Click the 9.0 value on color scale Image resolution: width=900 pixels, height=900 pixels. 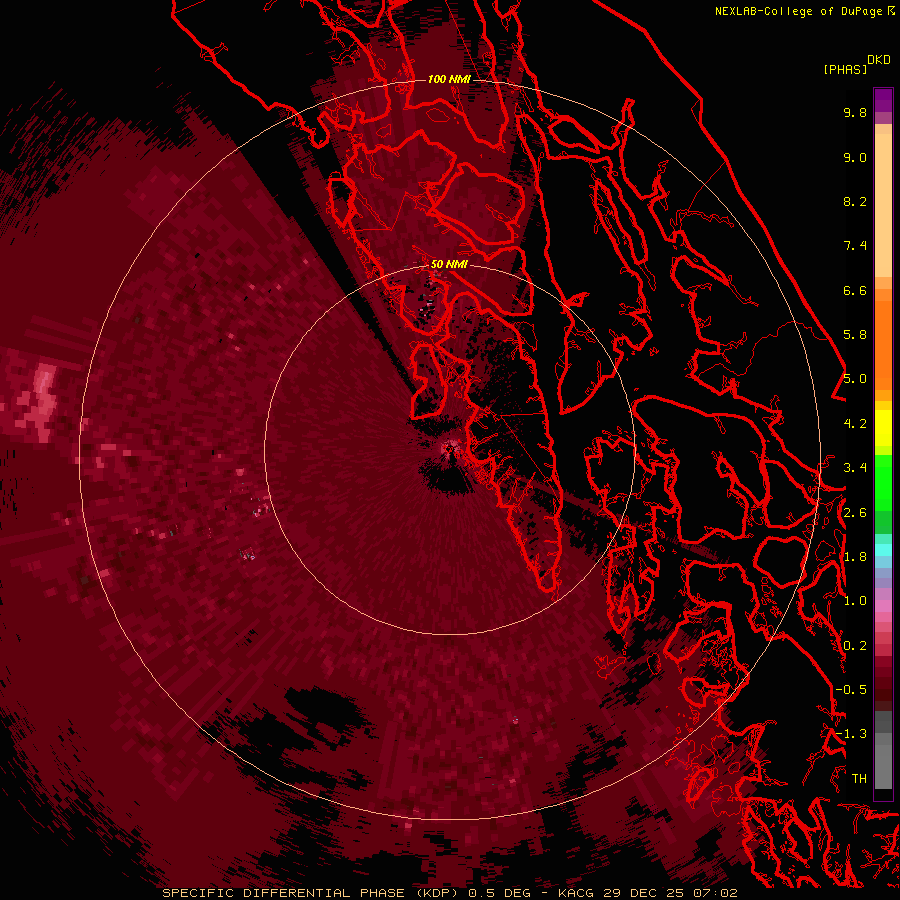point(855,157)
